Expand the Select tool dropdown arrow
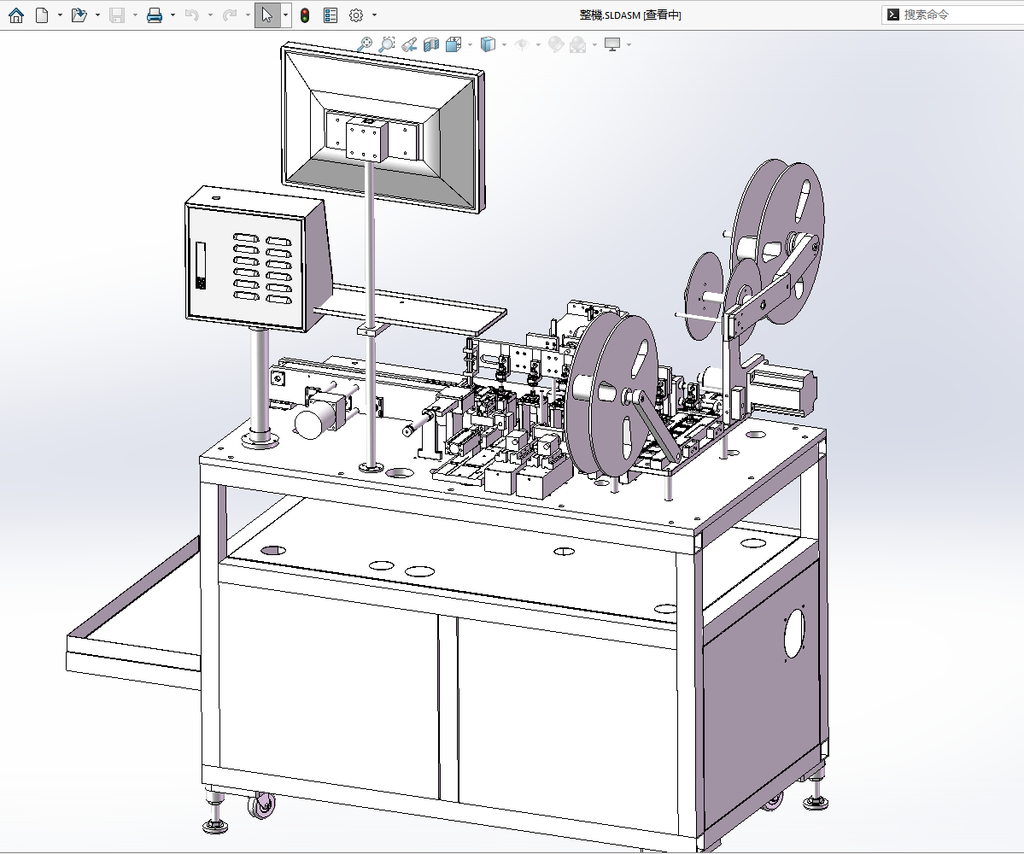 point(285,15)
